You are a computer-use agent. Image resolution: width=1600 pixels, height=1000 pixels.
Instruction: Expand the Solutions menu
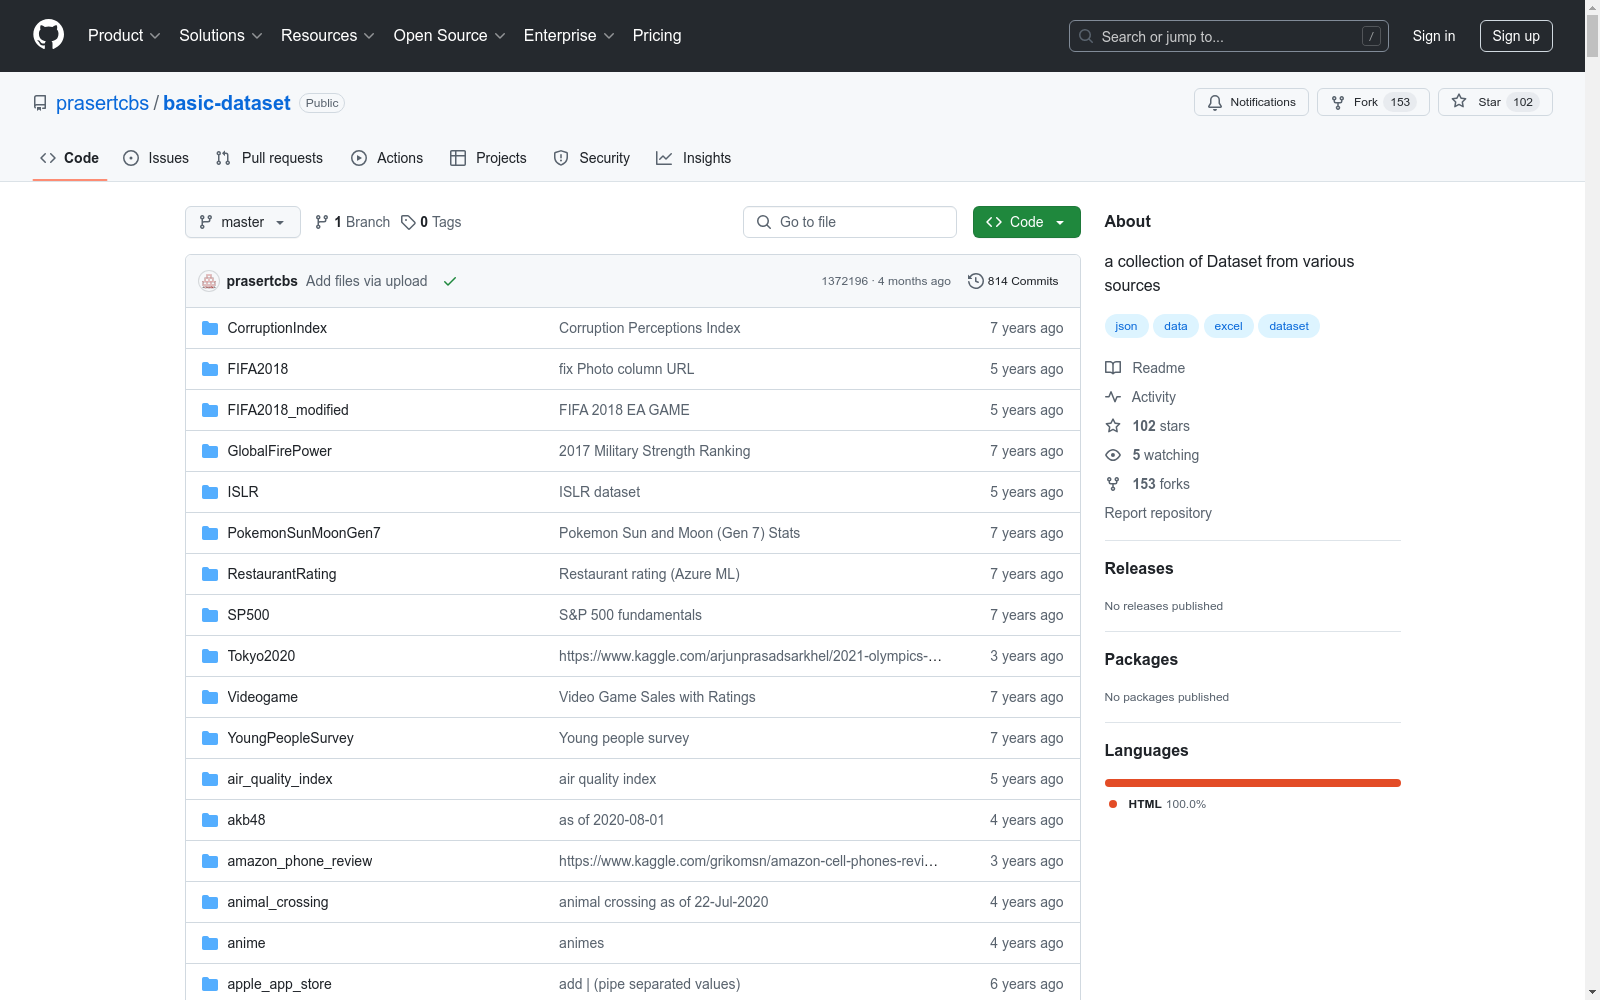coord(221,35)
